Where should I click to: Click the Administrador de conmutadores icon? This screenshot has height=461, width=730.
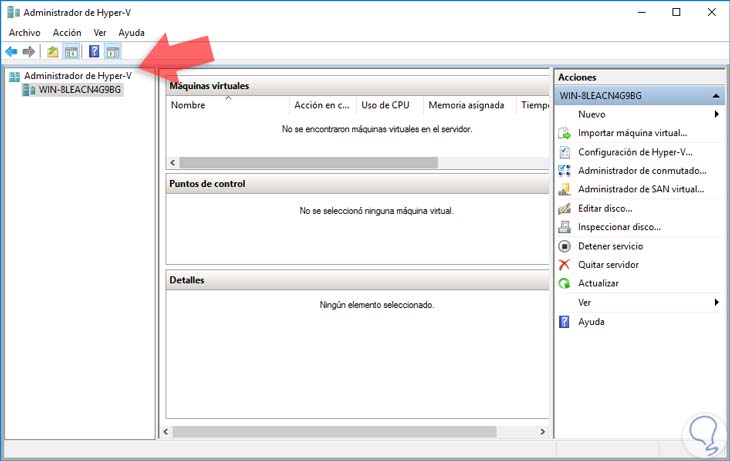click(564, 170)
